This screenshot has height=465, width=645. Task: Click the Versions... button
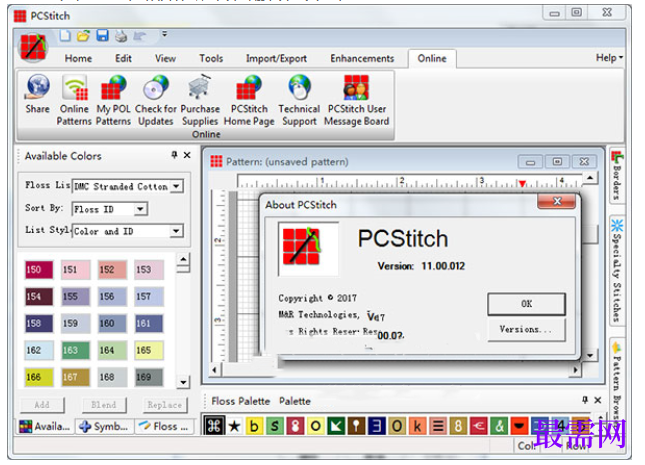[x=527, y=329]
